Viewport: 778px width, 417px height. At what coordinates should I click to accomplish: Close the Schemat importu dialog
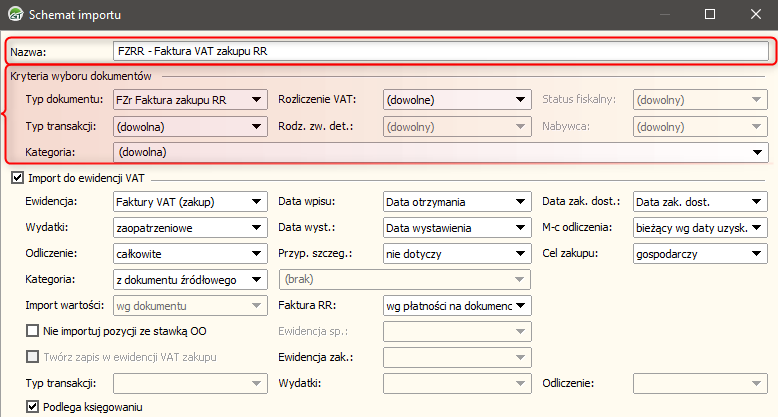pyautogui.click(x=756, y=15)
